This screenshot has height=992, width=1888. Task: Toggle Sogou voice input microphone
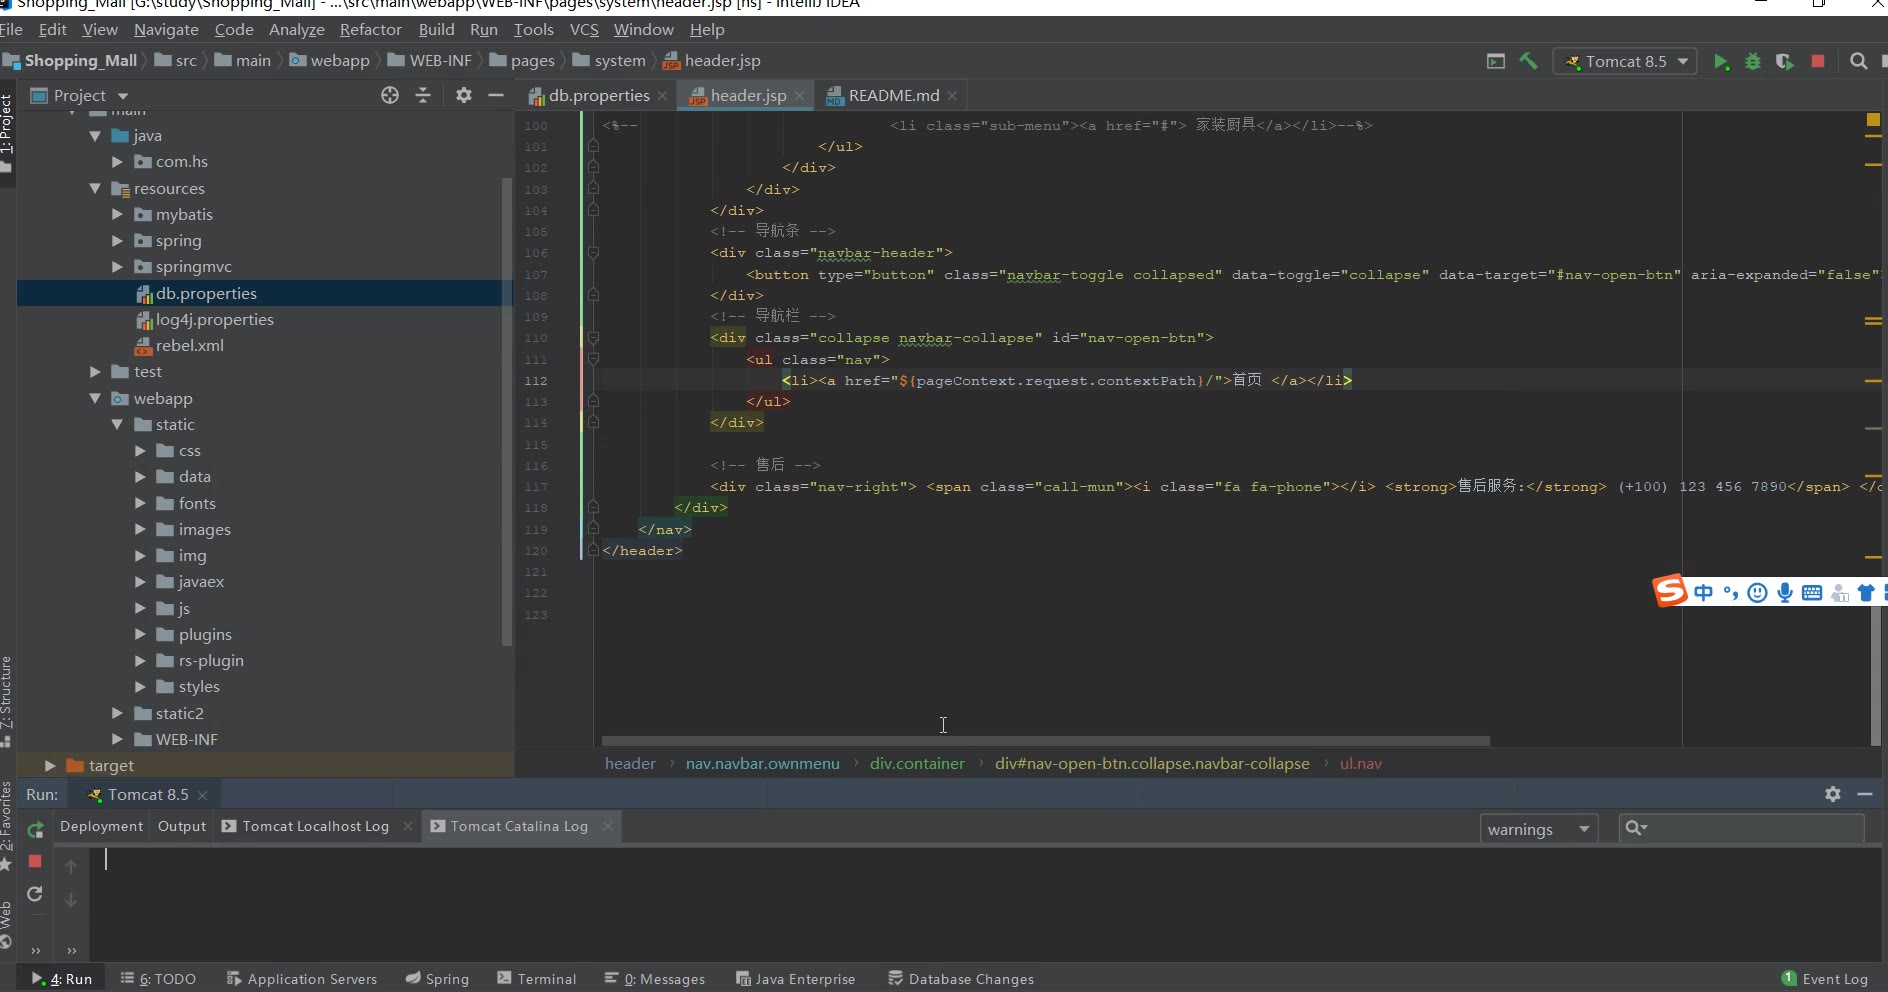(1785, 593)
